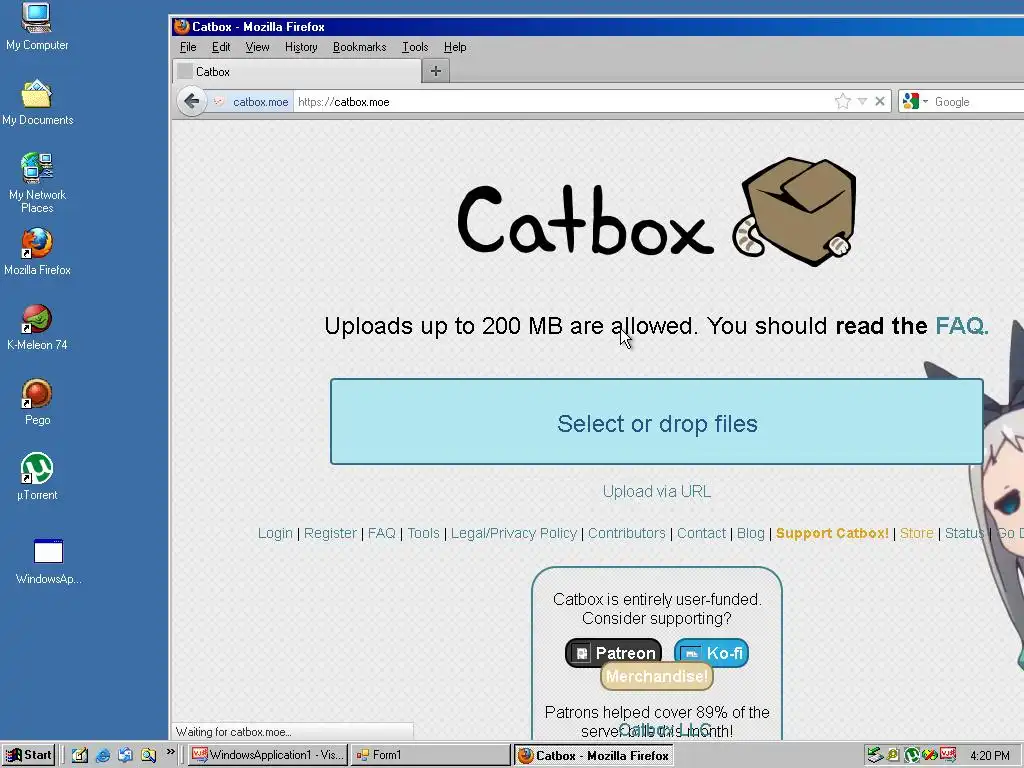The height and width of the screenshot is (768, 1024).
Task: Click the quick launch icon after Internet Explorer
Action: 125,755
